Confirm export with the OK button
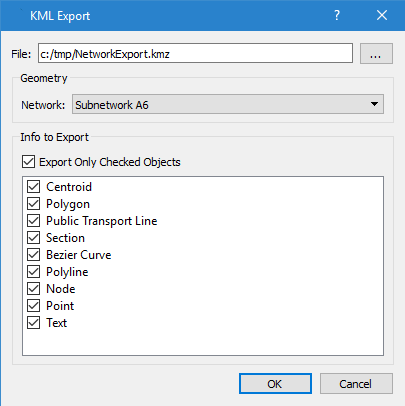 [275, 384]
